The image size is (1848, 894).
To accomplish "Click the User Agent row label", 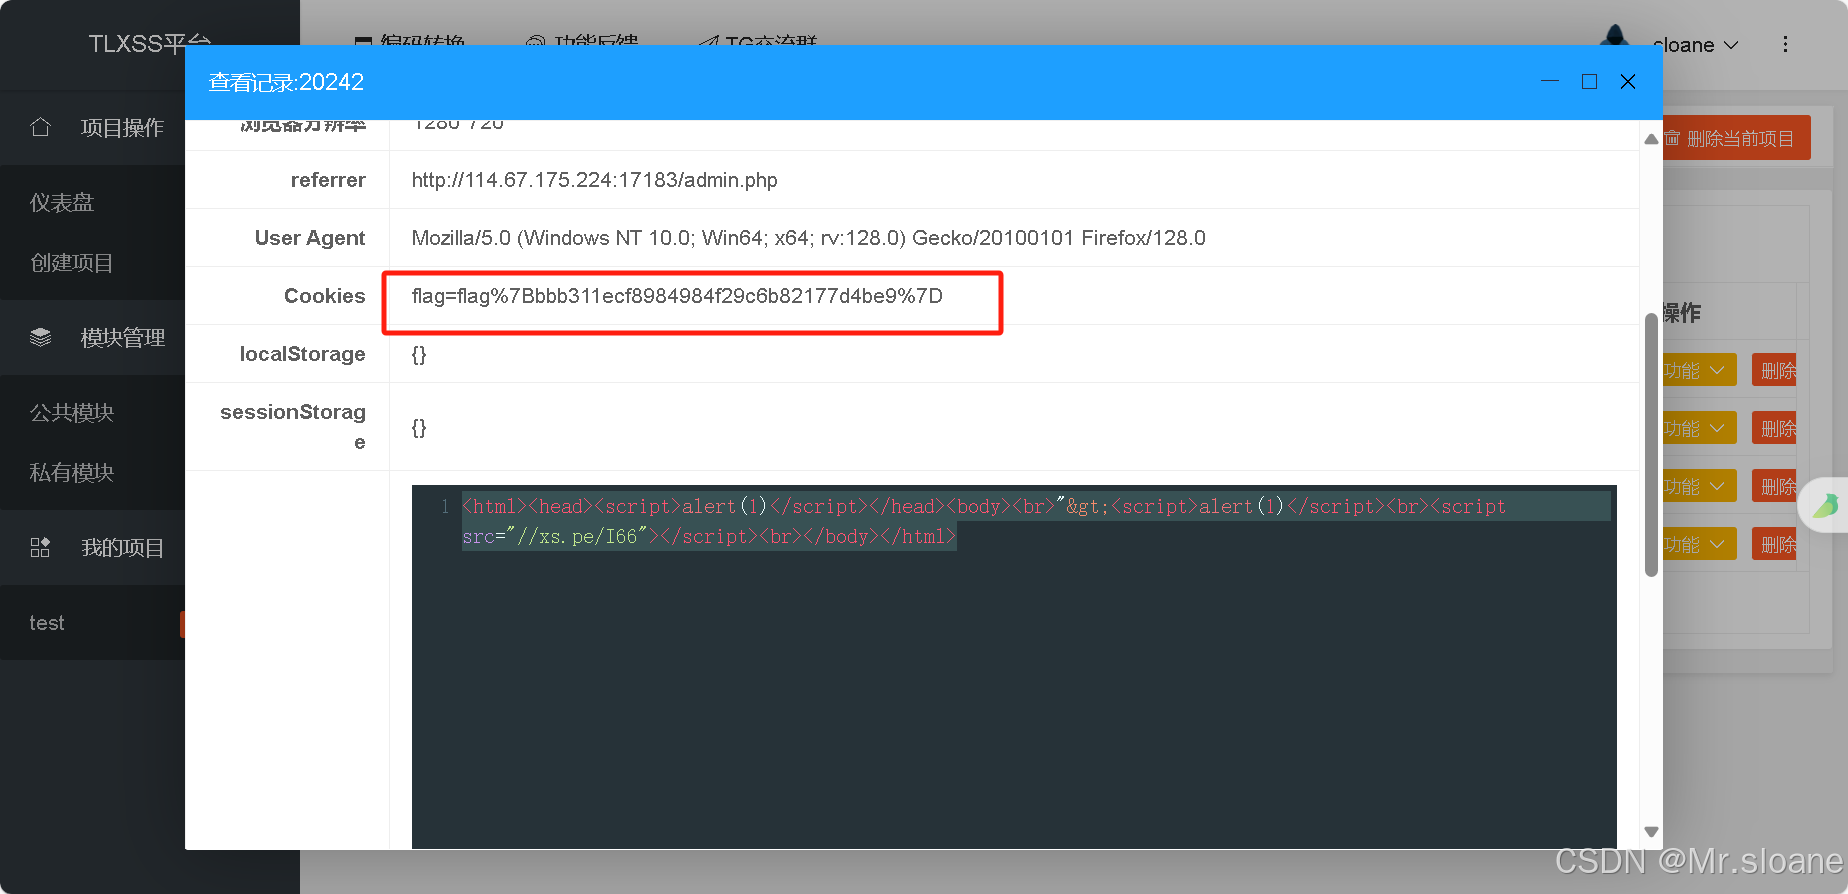I will pos(310,238).
